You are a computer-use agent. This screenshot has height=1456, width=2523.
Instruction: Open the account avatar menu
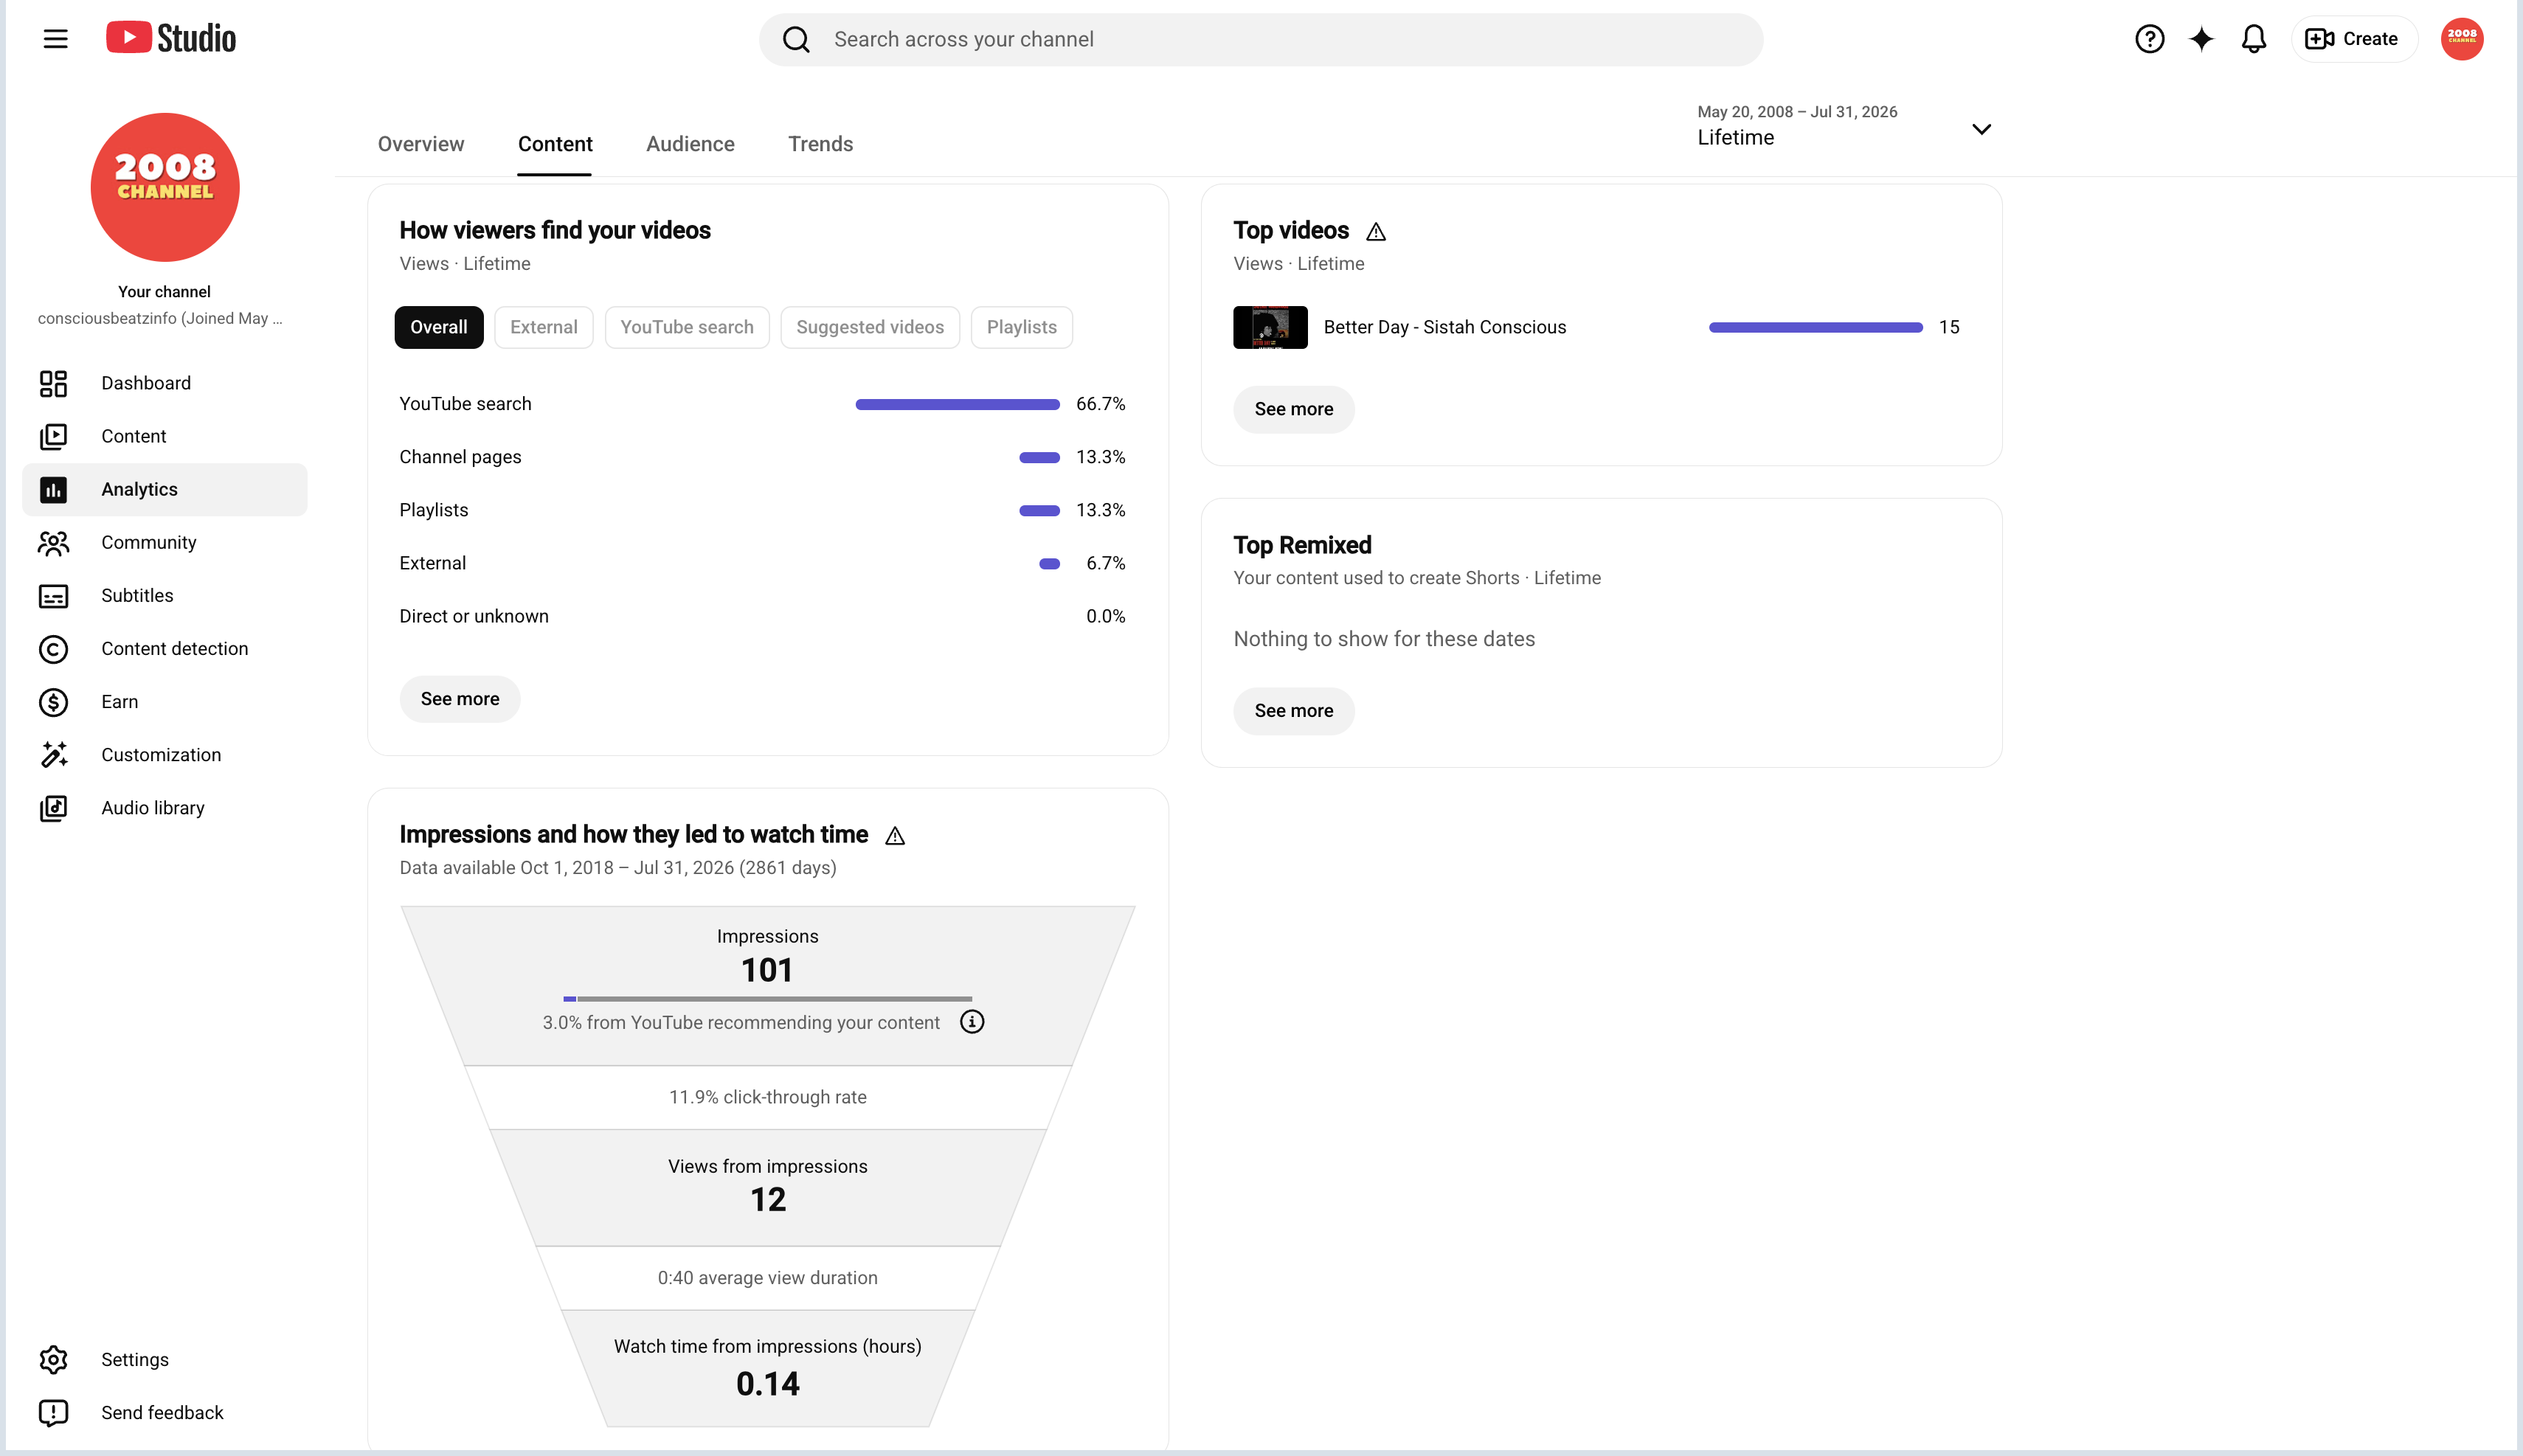pyautogui.click(x=2461, y=39)
